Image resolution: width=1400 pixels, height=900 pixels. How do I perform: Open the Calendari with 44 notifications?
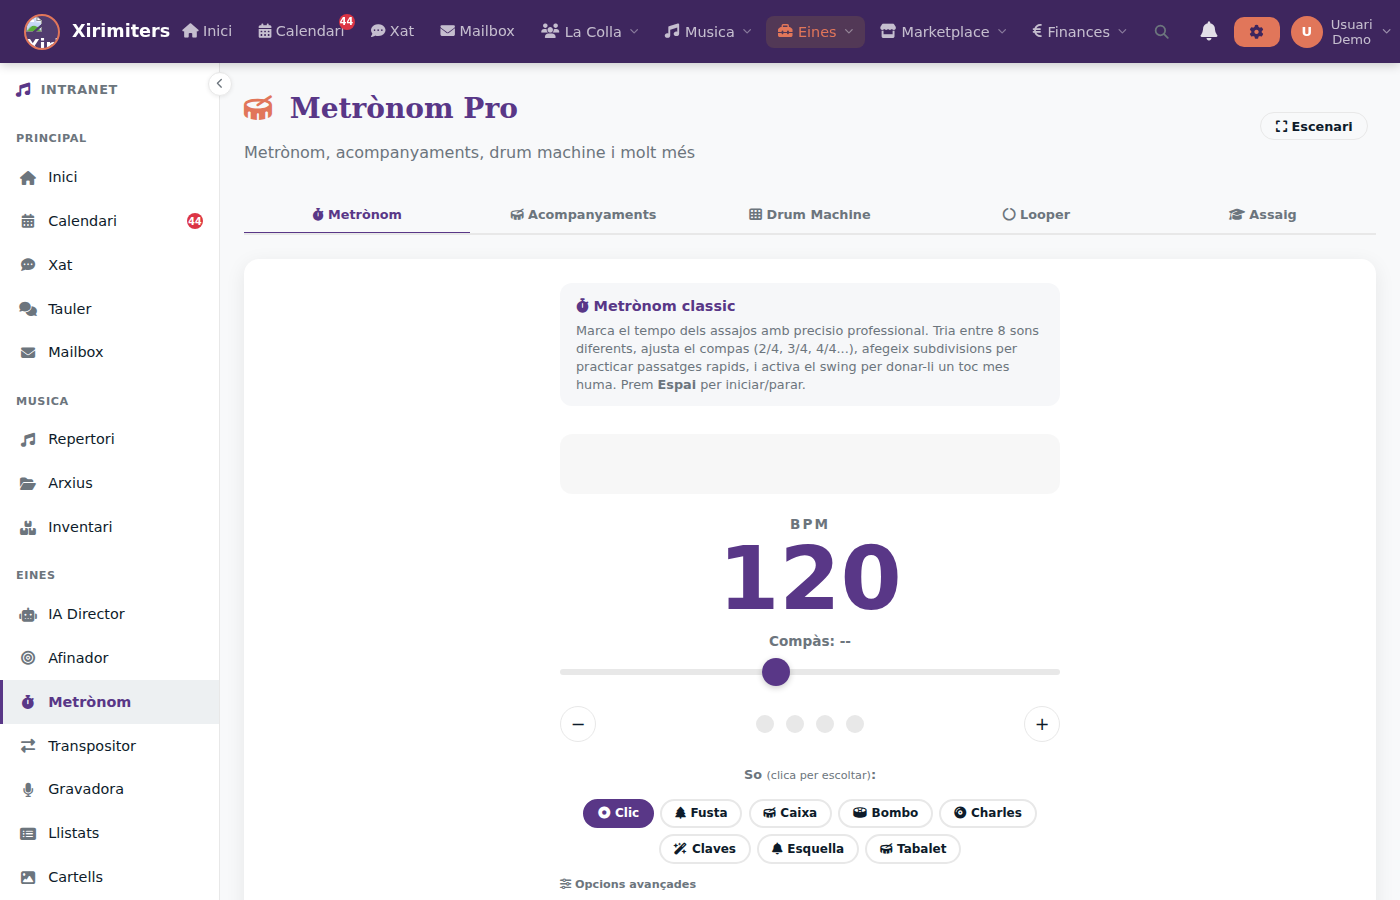pyautogui.click(x=303, y=31)
